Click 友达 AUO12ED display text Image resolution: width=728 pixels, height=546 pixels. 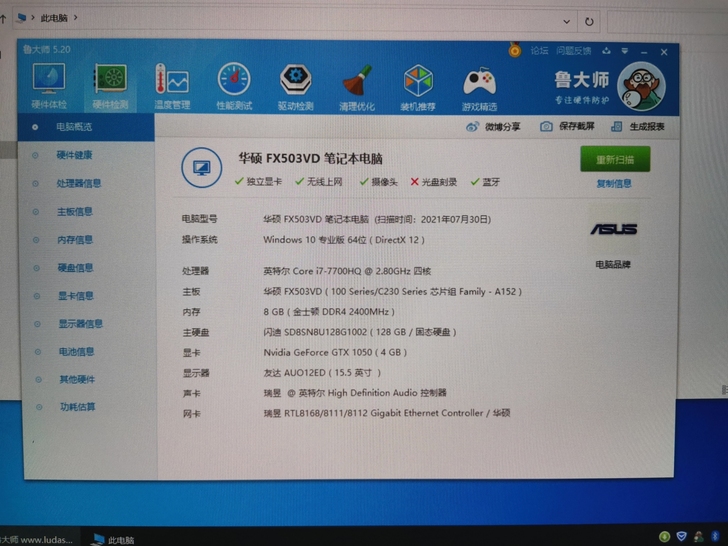point(322,373)
